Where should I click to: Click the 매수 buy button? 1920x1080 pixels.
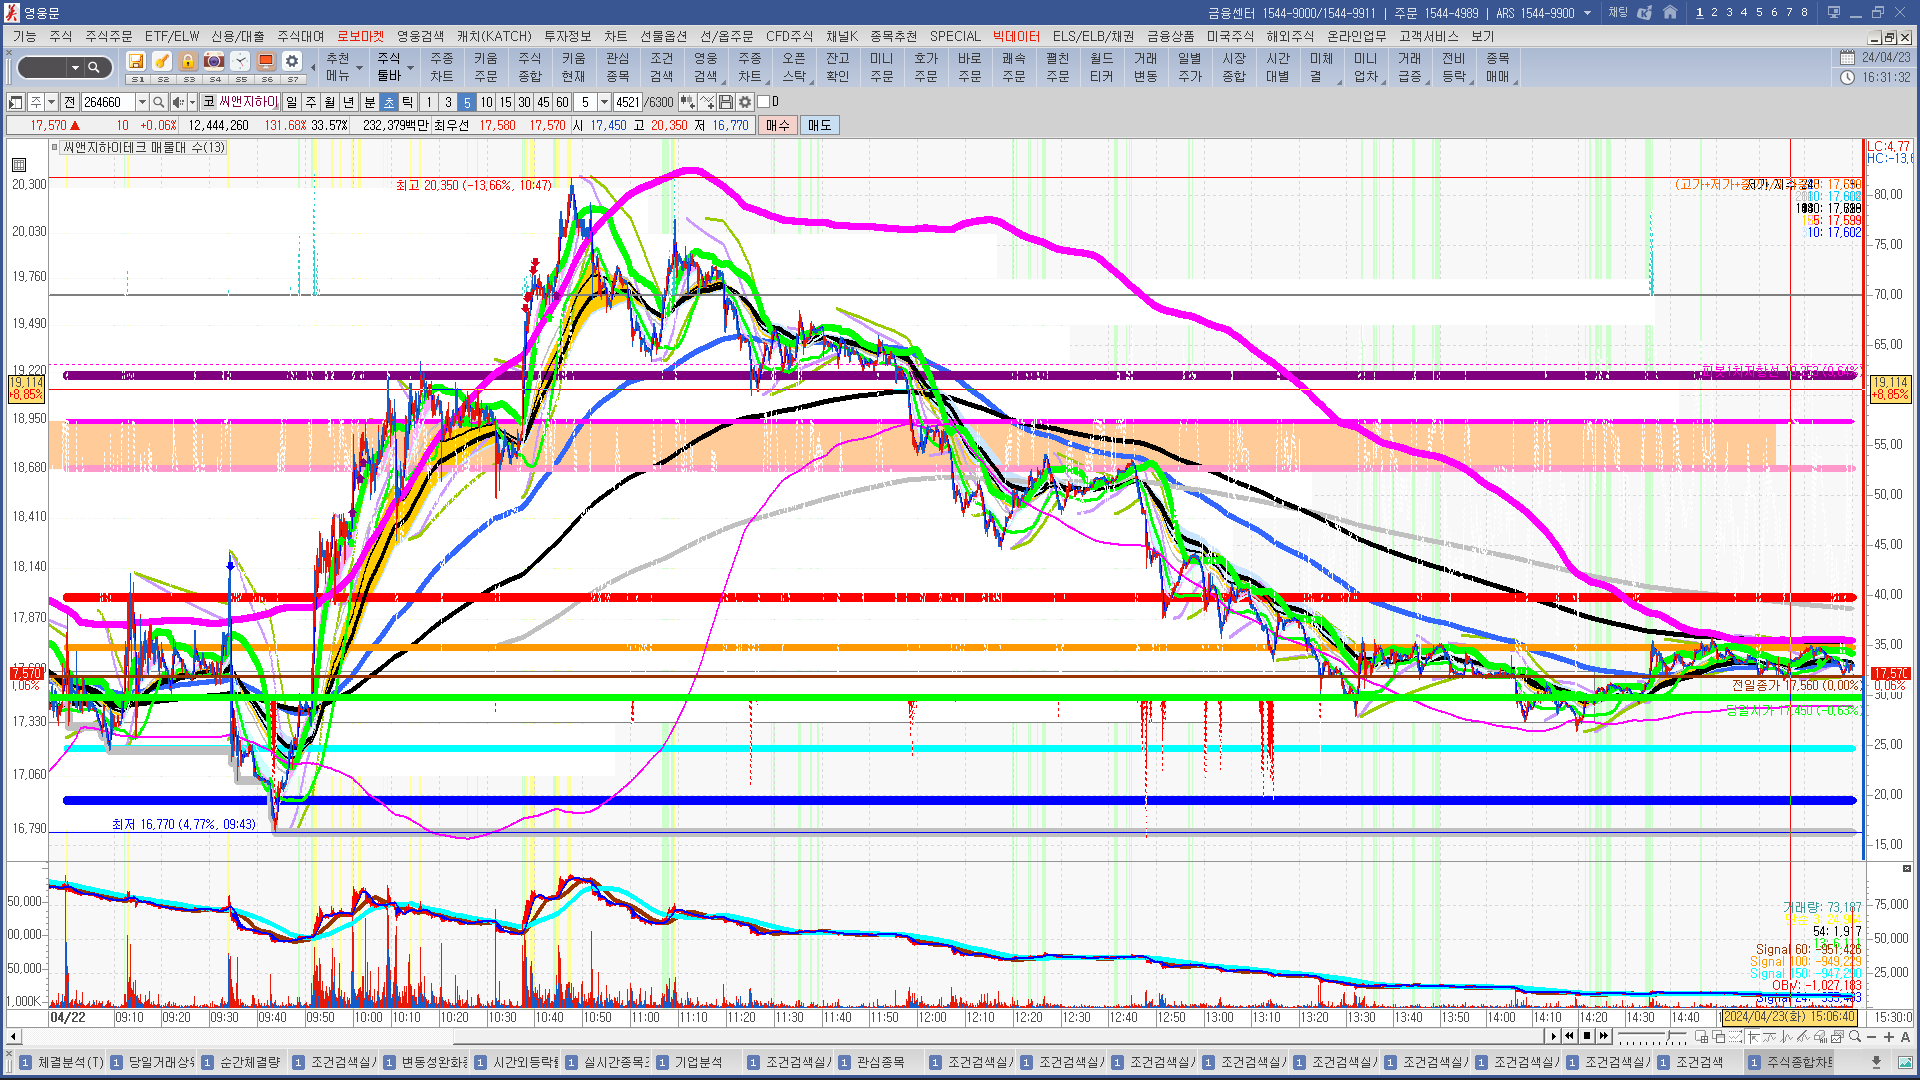[778, 125]
